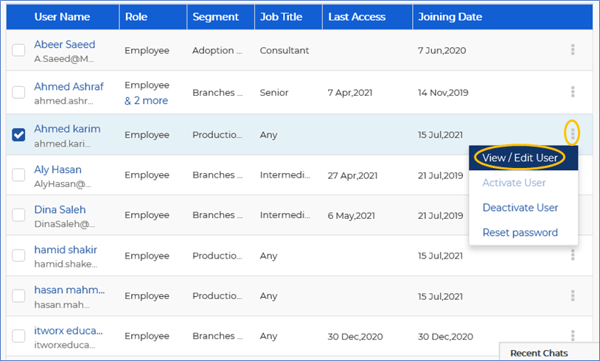Sort by the Last Access column header
This screenshot has width=600, height=361.
[357, 17]
